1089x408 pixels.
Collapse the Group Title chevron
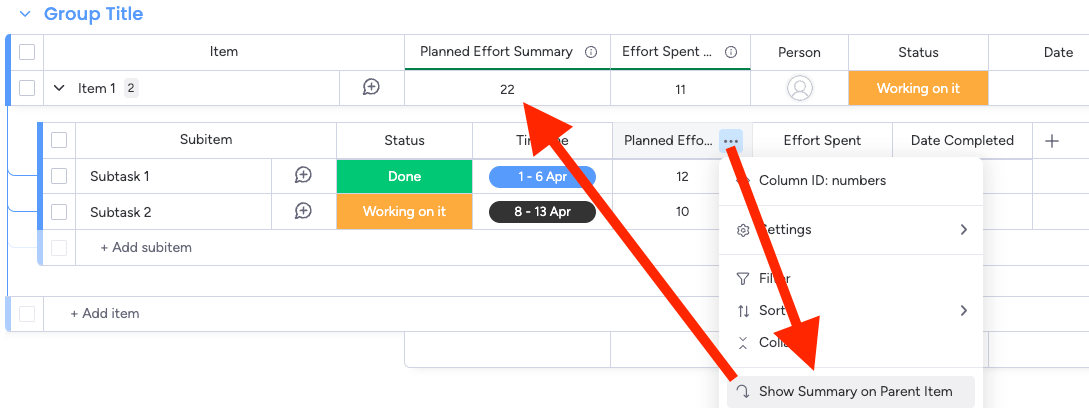click(26, 14)
